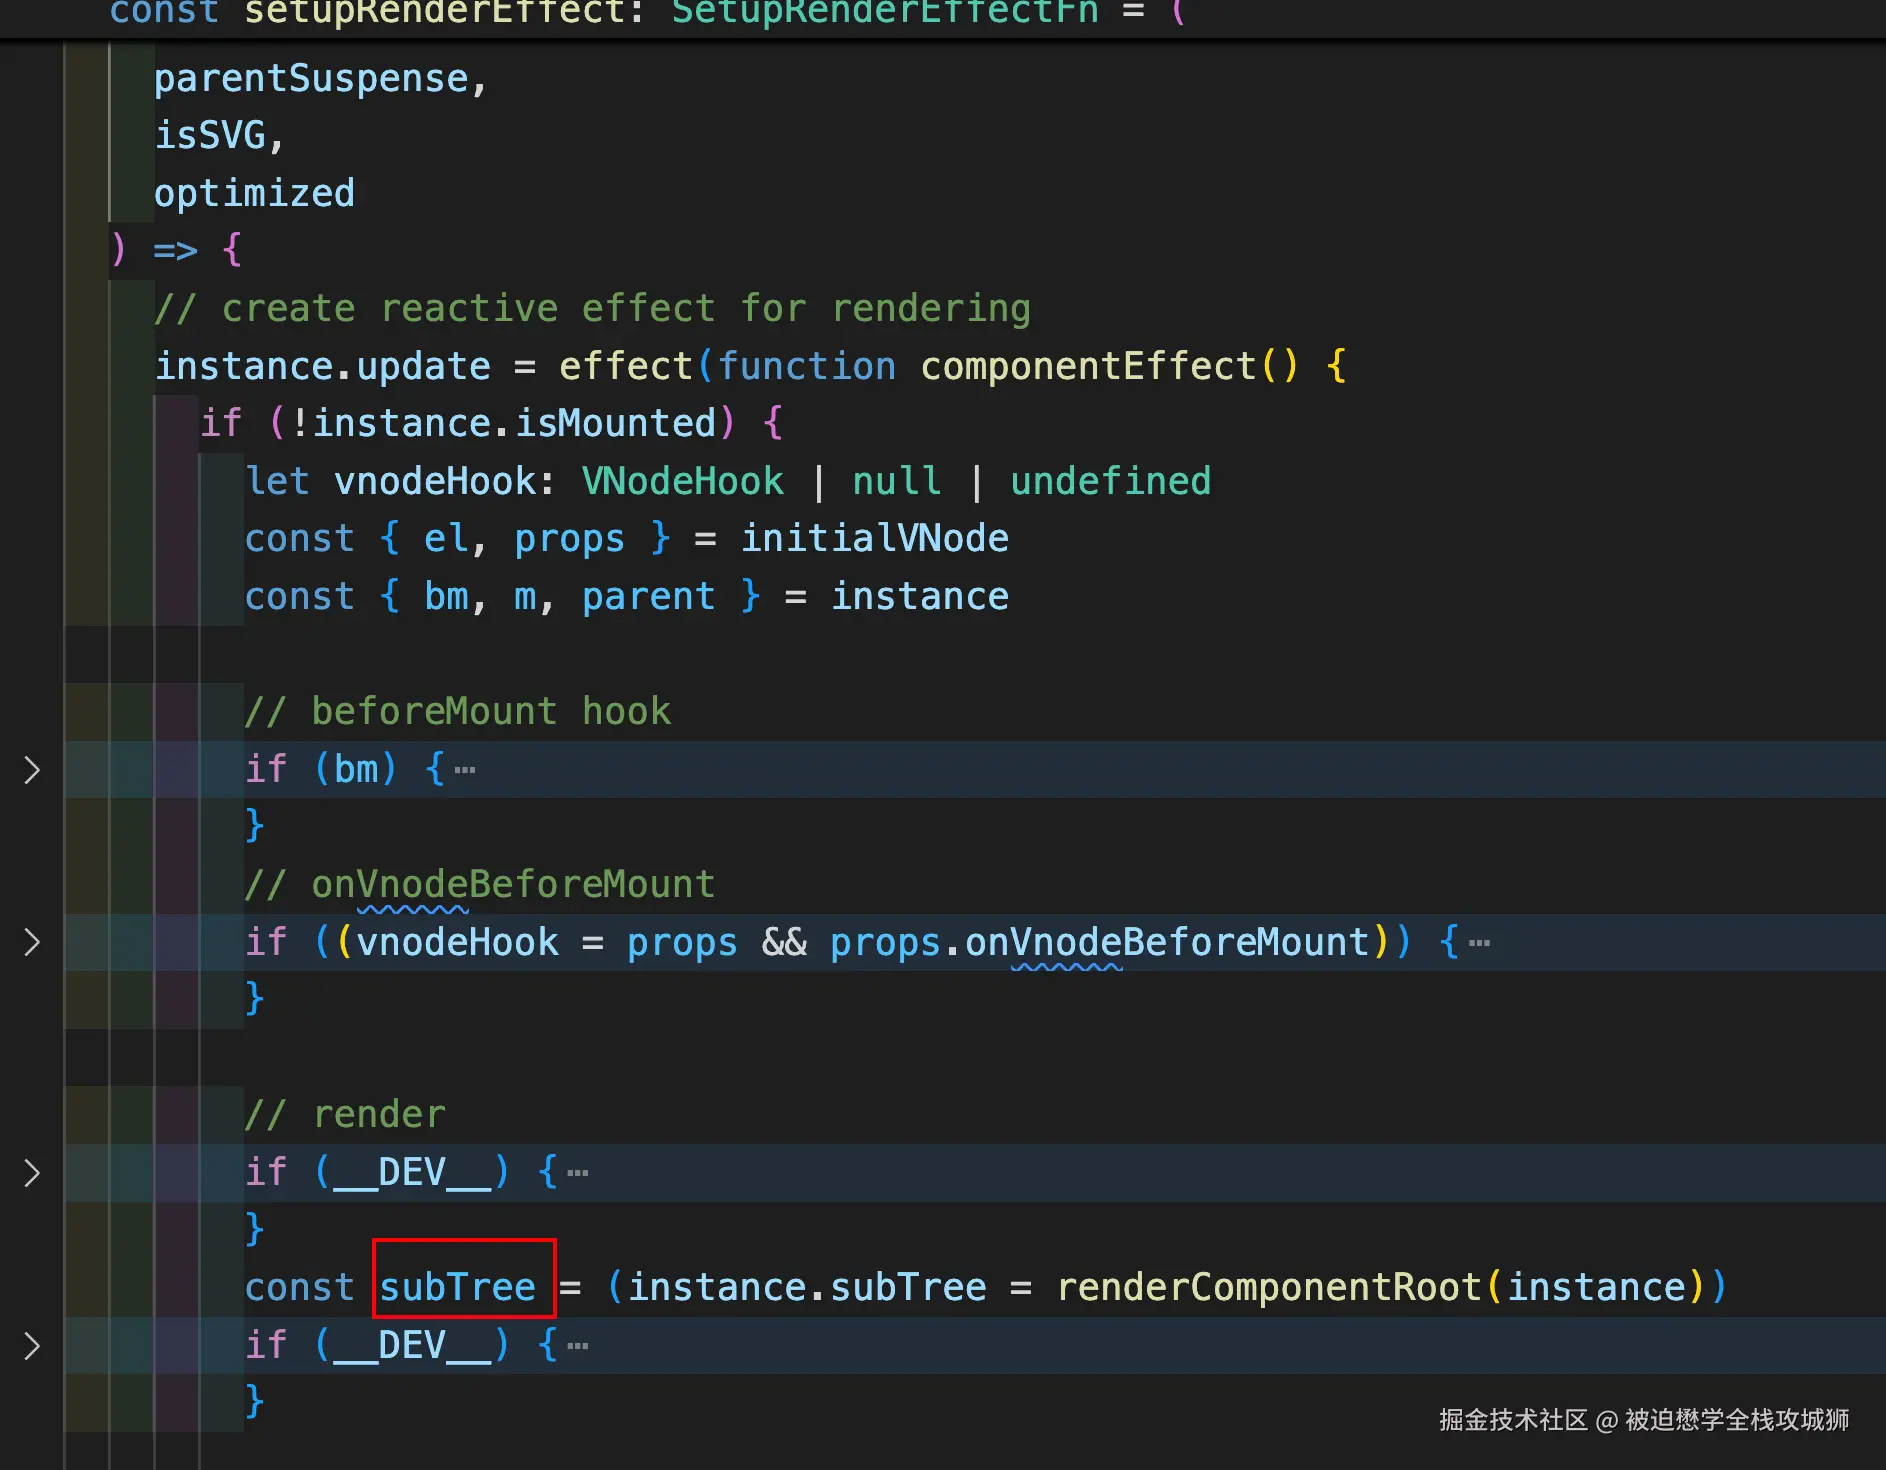Click "onVnodeBeforeMount" in "props.onVnodeBeforeMount"
The width and height of the screenshot is (1886, 1470).
pyautogui.click(x=1167, y=943)
